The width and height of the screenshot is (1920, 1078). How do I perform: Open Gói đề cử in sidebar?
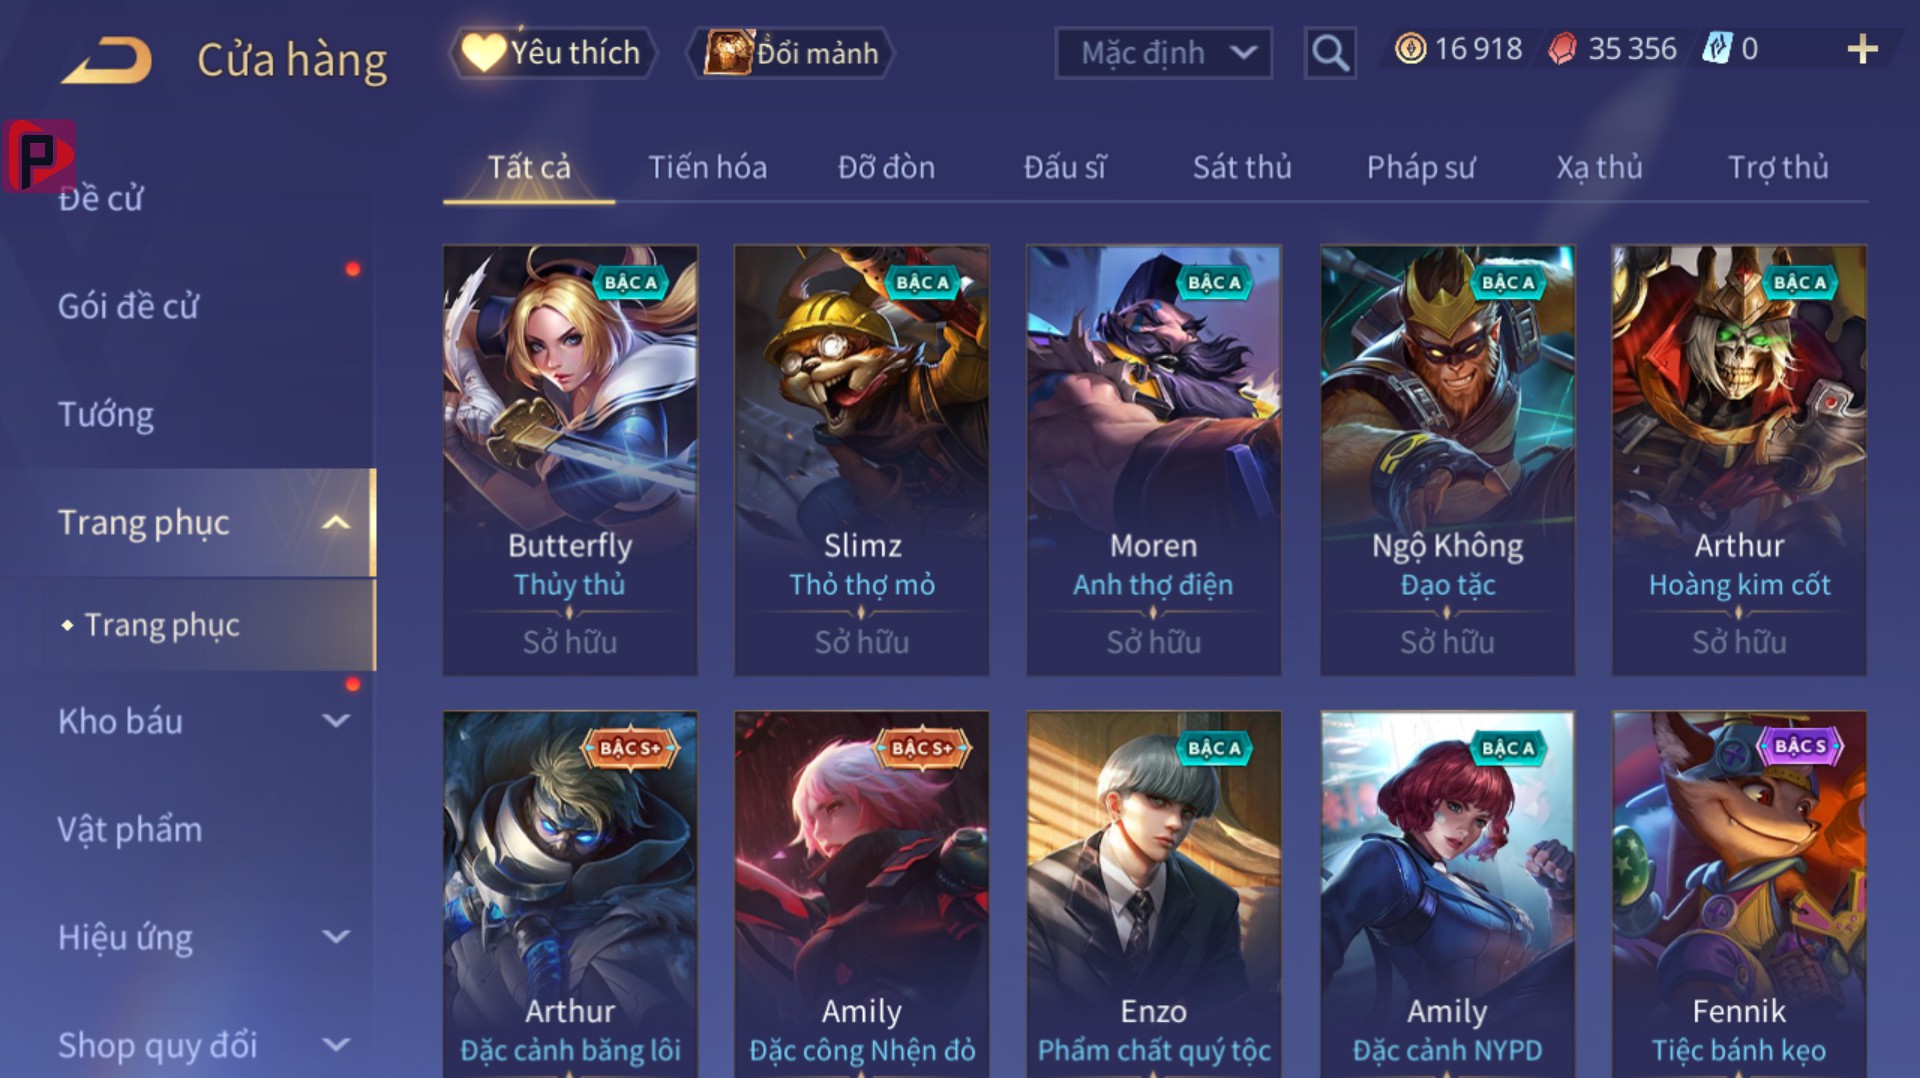tap(128, 306)
